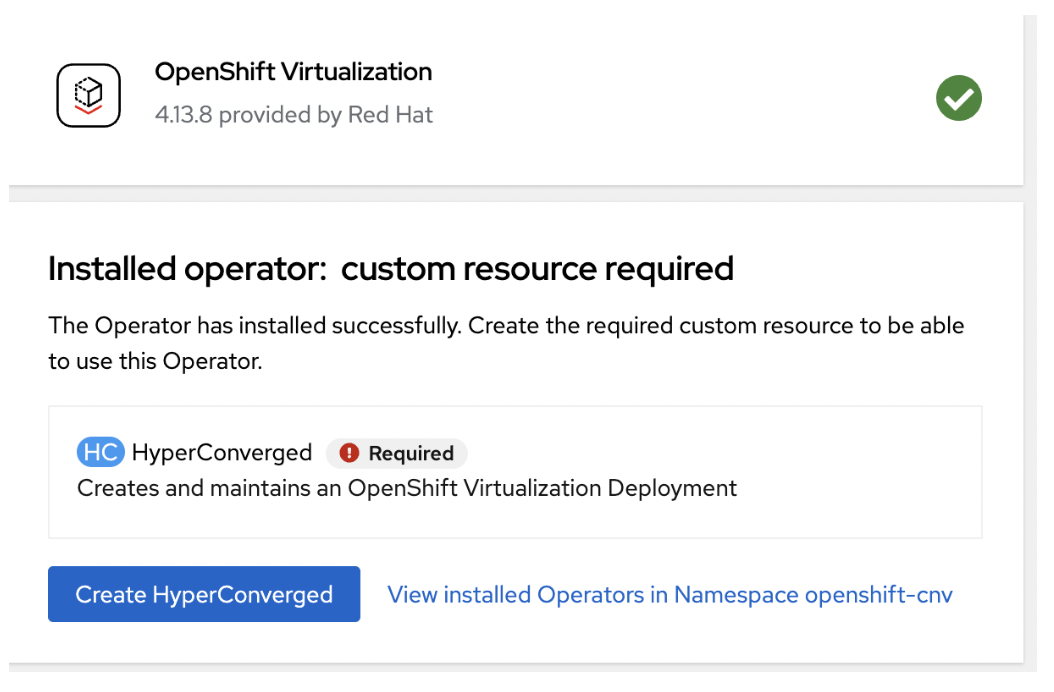1054x692 pixels.
Task: Click the installation success status indicator
Action: click(x=958, y=98)
